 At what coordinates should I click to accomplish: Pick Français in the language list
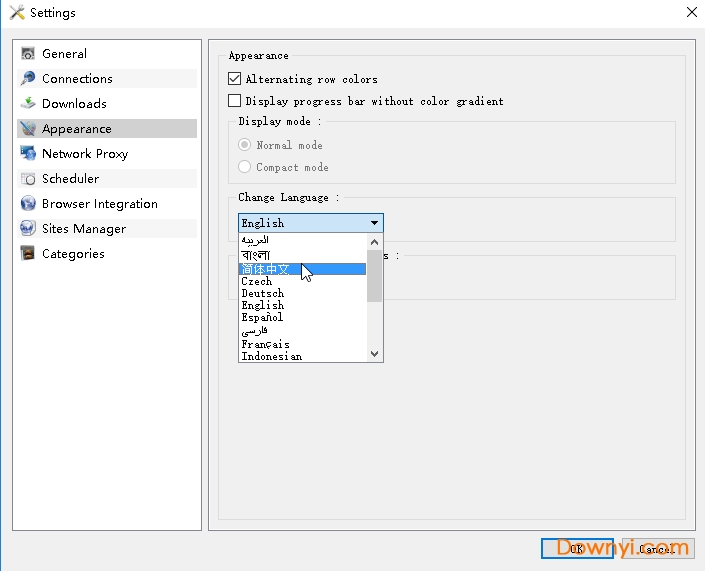(265, 344)
